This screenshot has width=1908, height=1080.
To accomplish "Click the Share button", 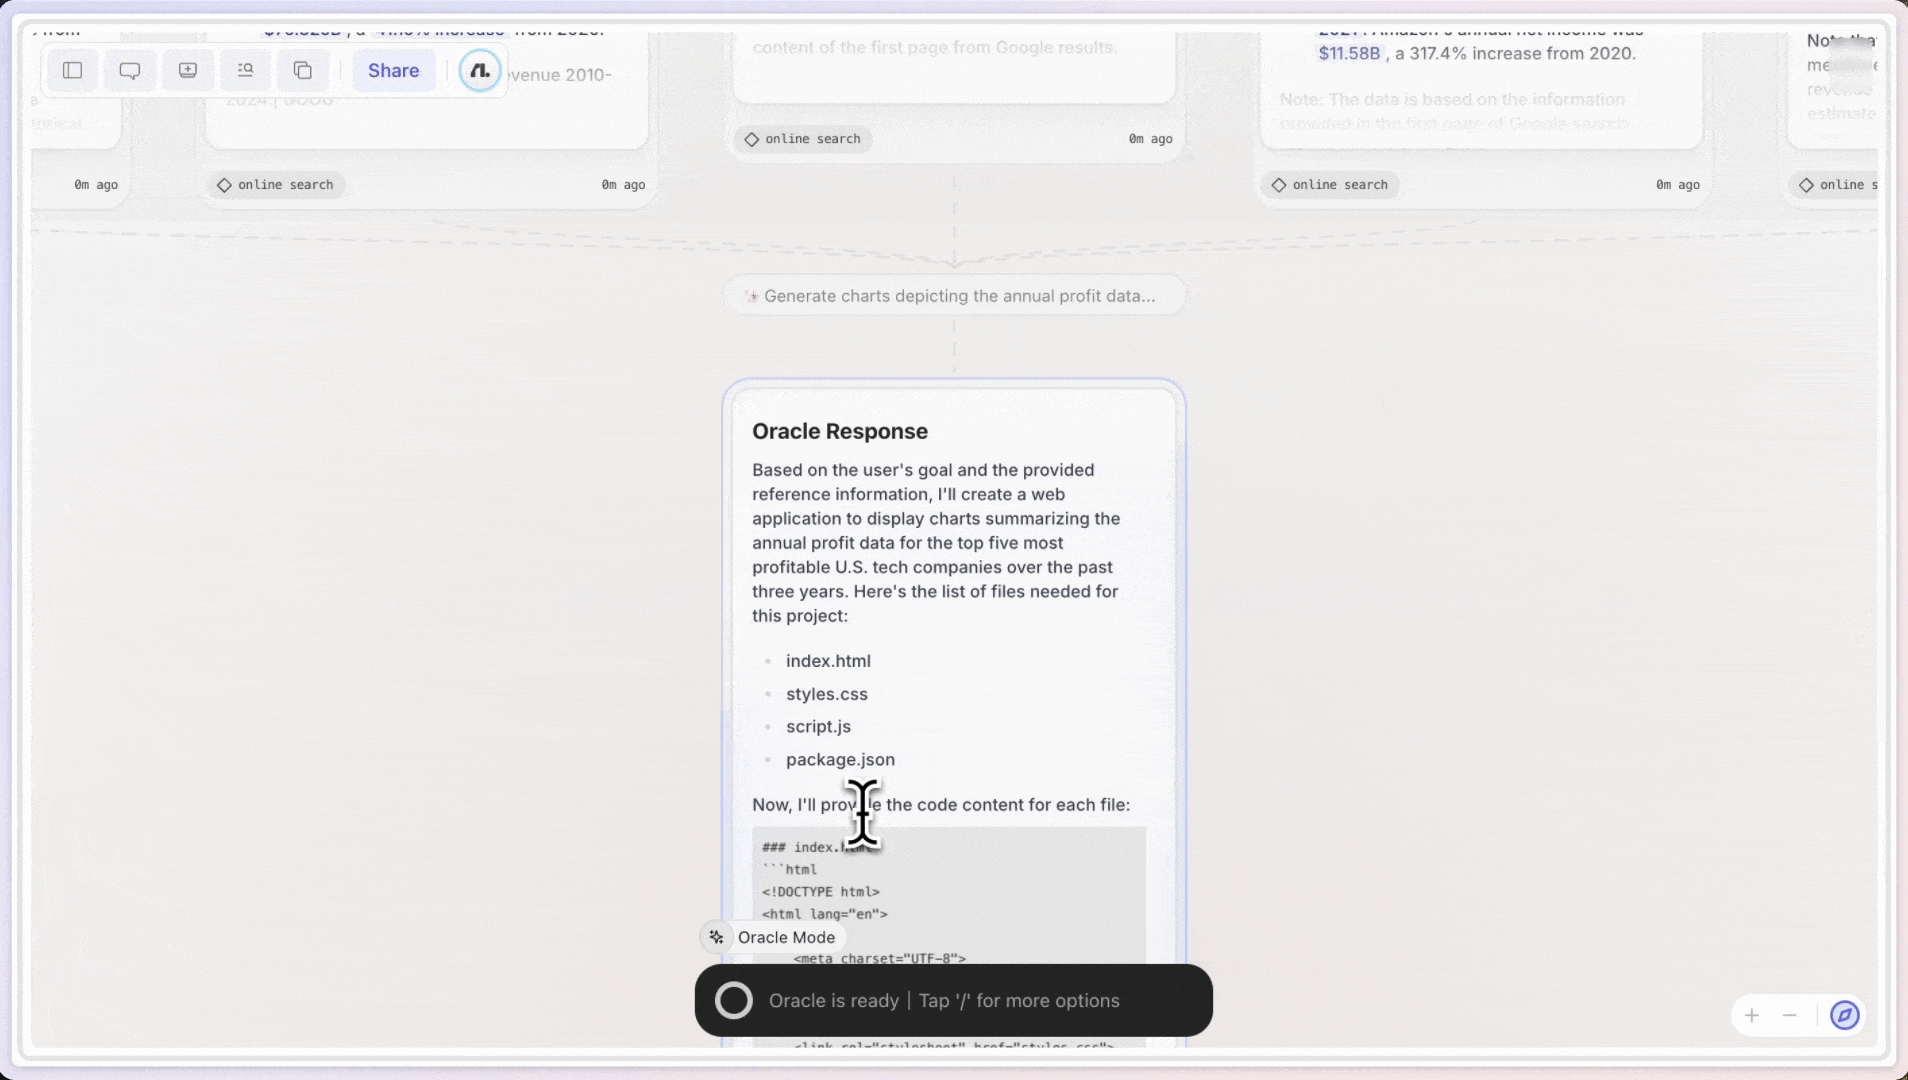I will 393,70.
